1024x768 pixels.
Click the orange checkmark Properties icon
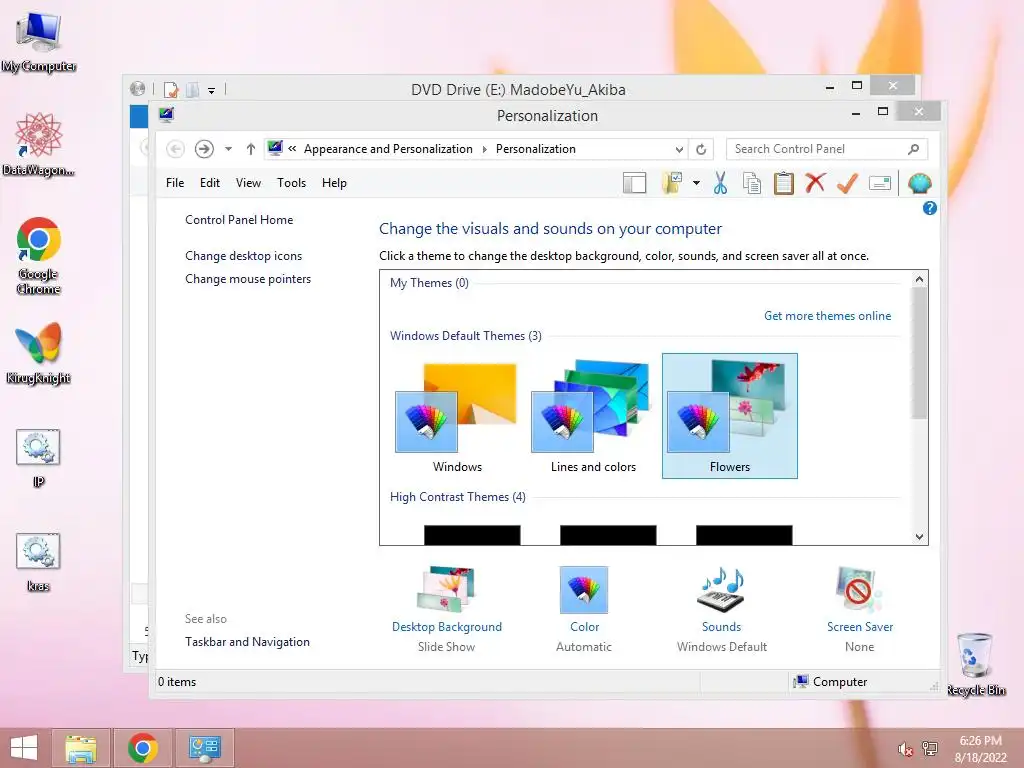pyautogui.click(x=847, y=183)
